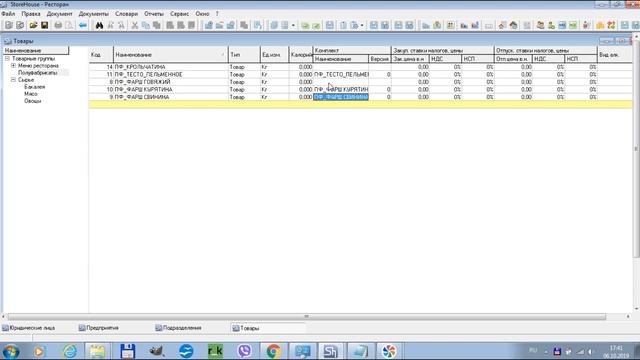Click the save diskette toolbar icon
Image resolution: width=640 pixels, height=360 pixels.
pyautogui.click(x=44, y=25)
